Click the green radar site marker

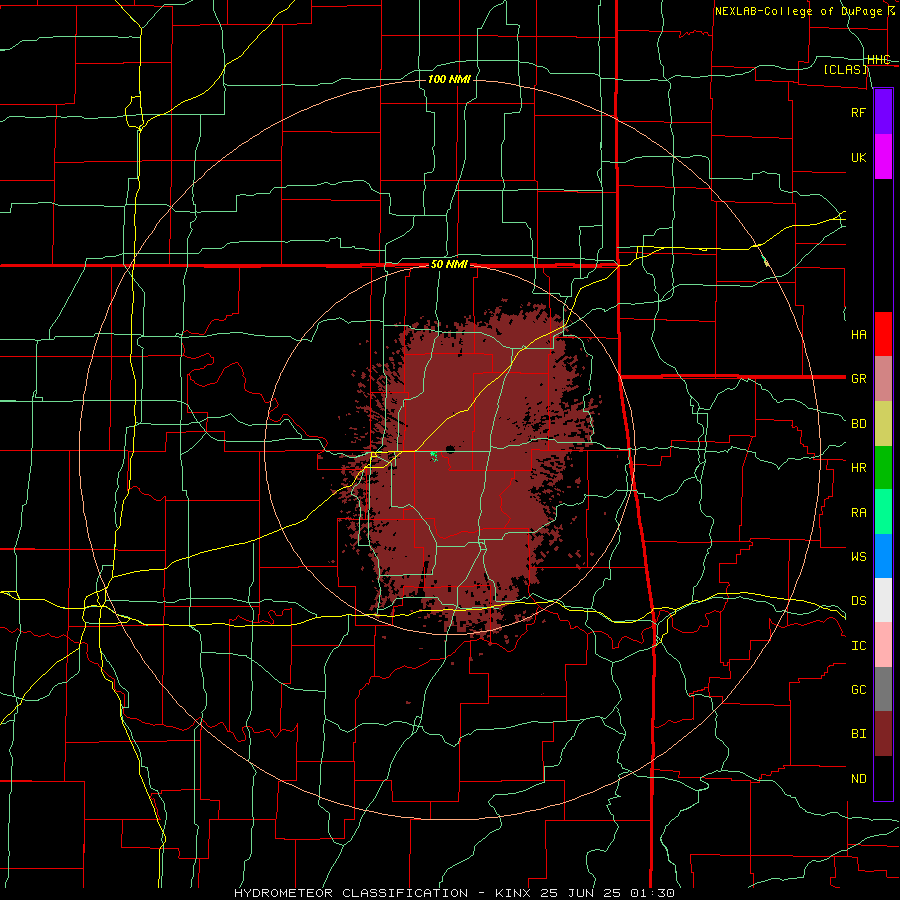point(434,456)
